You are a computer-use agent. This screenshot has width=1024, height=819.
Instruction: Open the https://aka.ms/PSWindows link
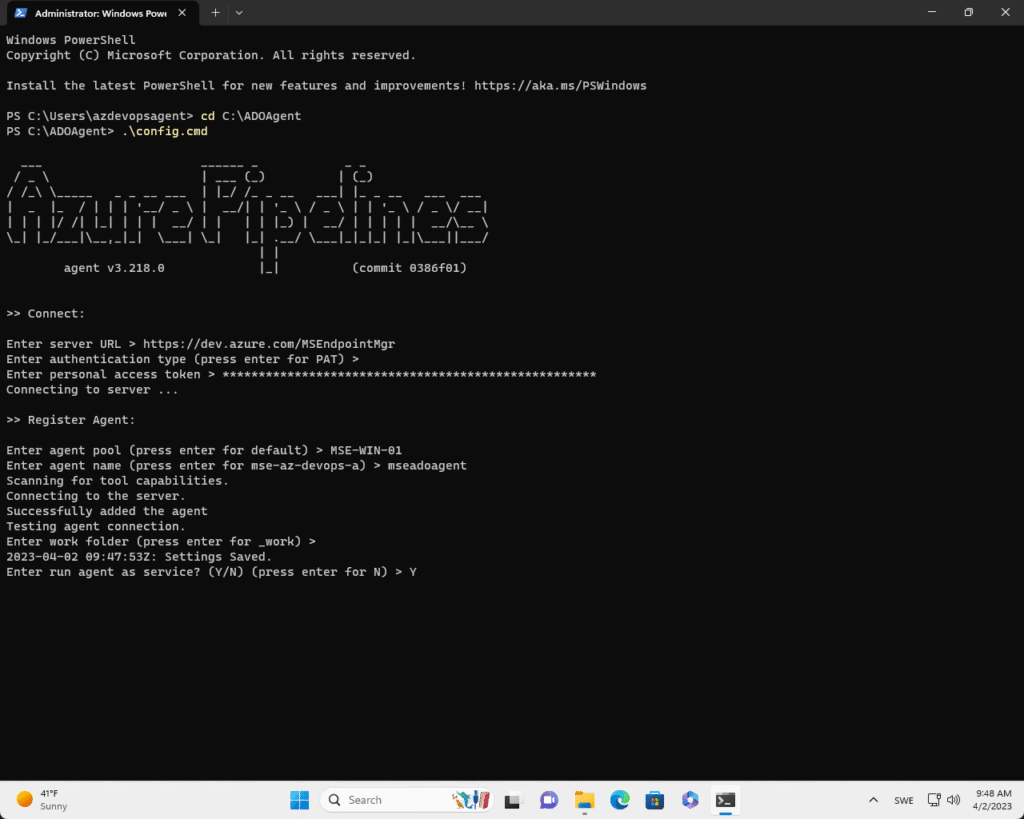pos(560,86)
